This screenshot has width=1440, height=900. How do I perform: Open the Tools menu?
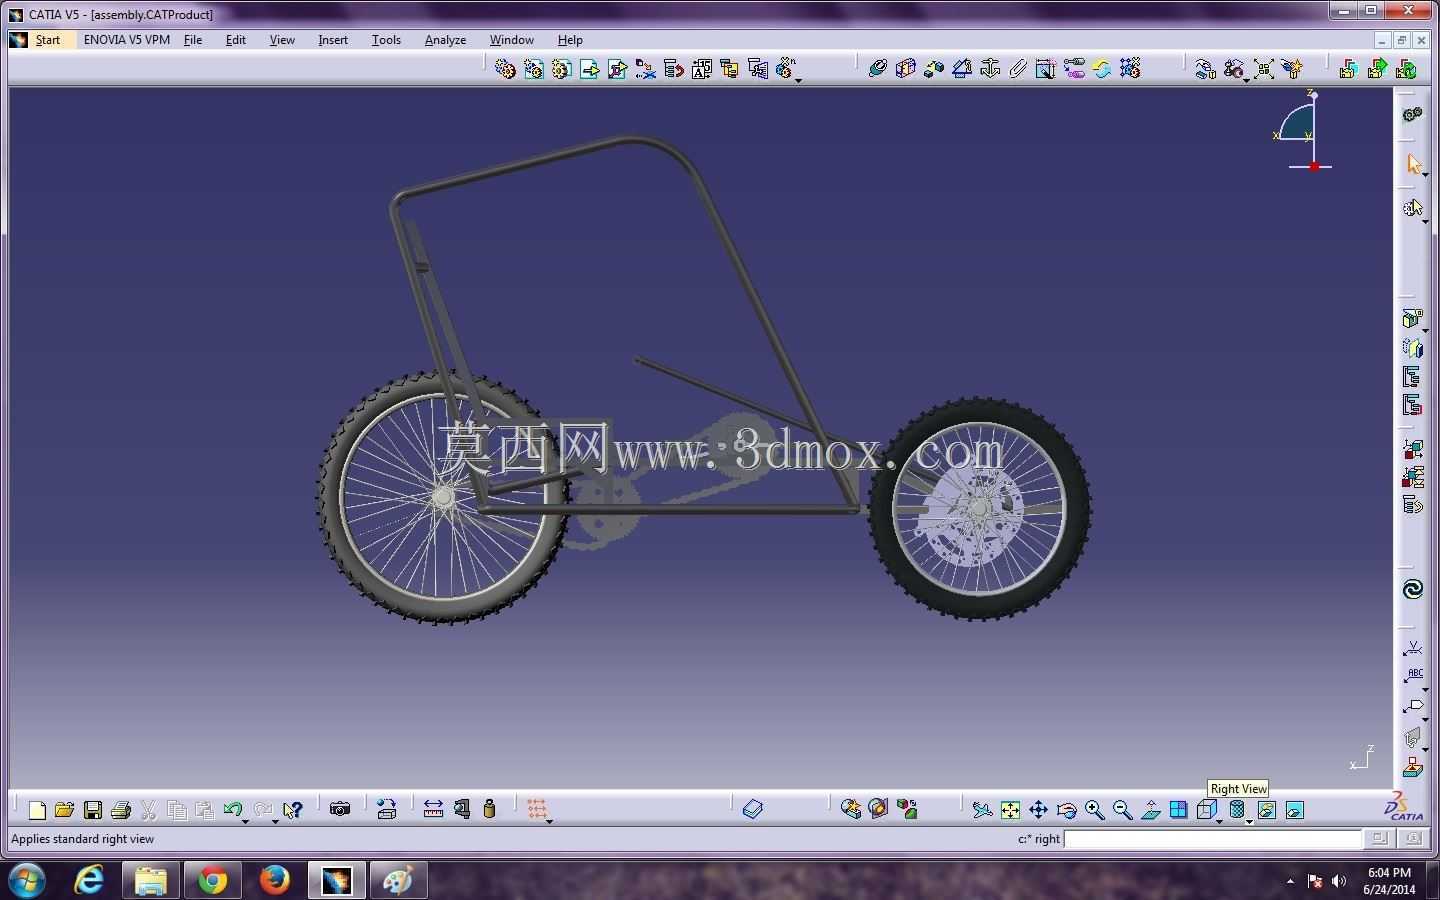point(386,40)
